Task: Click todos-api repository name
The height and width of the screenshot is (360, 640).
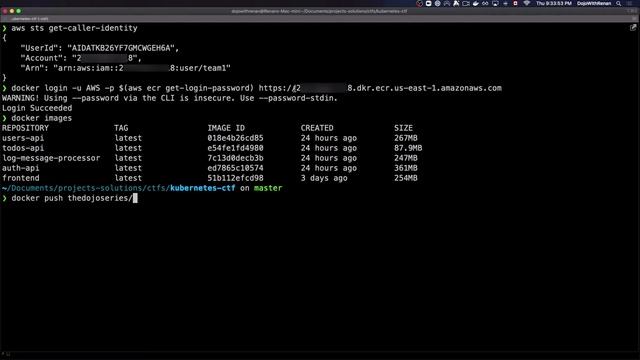Action: (x=23, y=148)
